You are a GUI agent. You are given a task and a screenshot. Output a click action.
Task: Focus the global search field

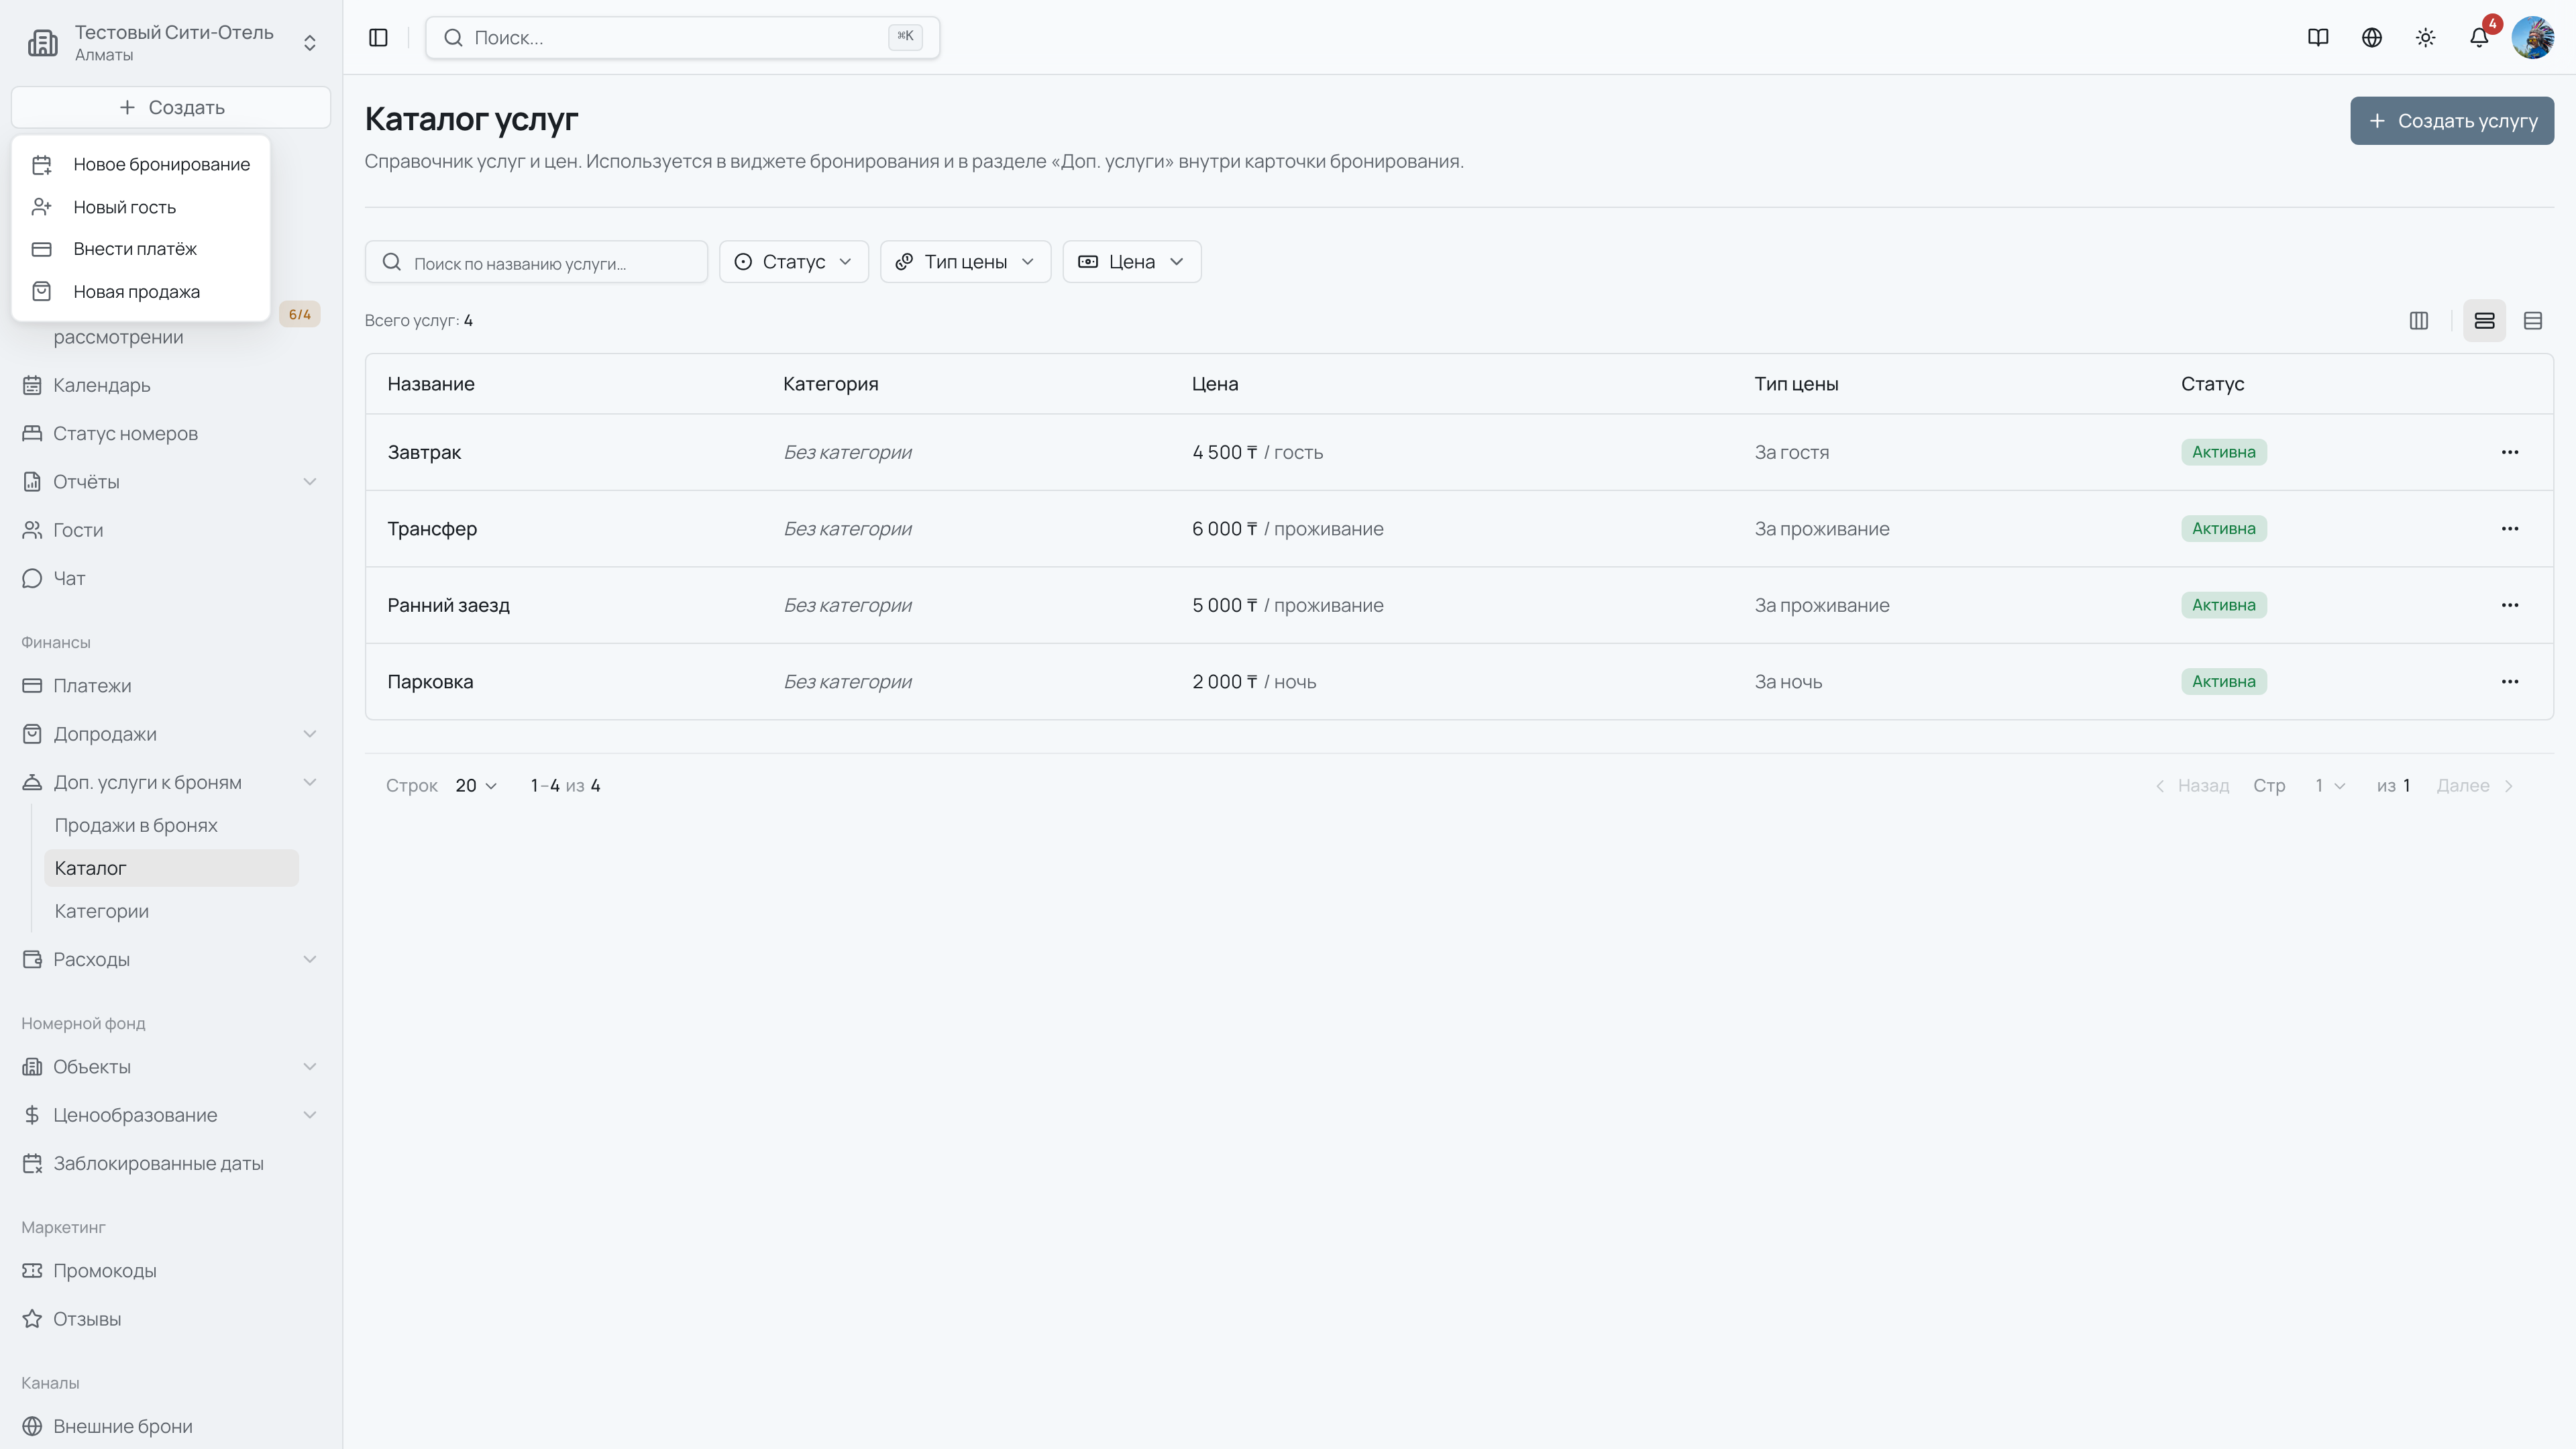682,38
